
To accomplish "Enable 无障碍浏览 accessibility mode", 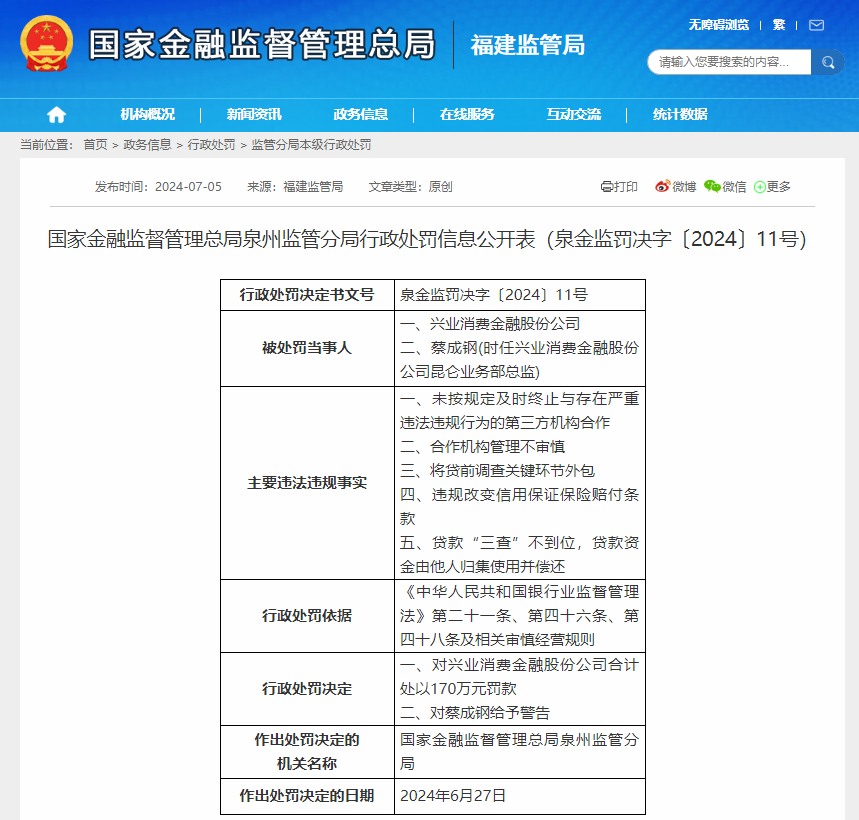I will click(719, 25).
